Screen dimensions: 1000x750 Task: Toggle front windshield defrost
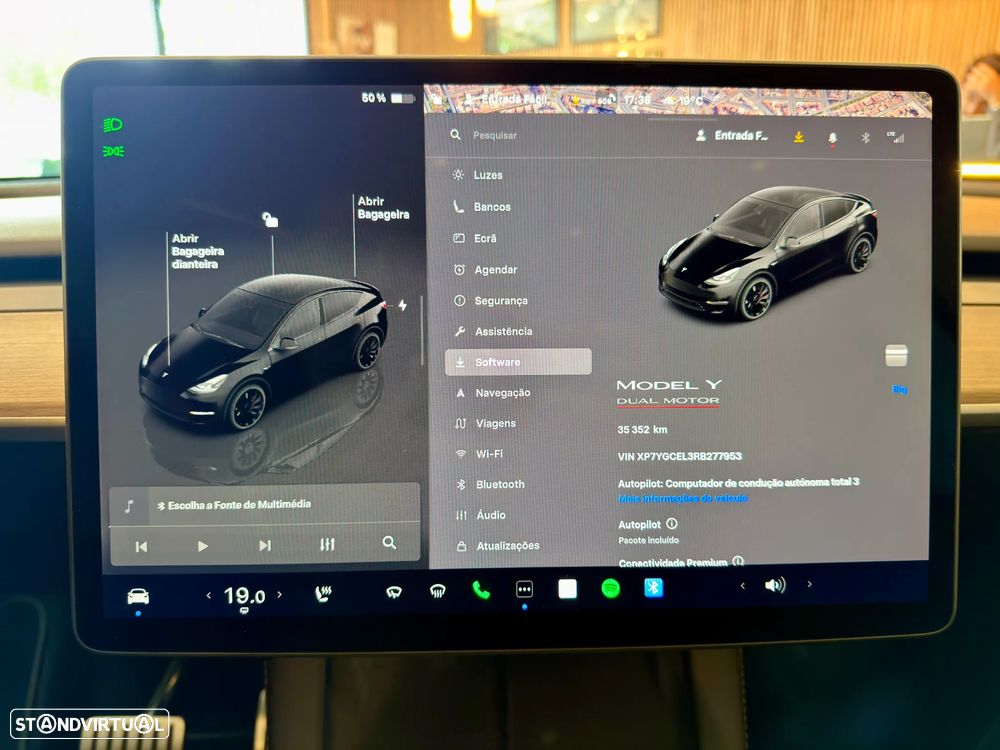click(x=393, y=593)
